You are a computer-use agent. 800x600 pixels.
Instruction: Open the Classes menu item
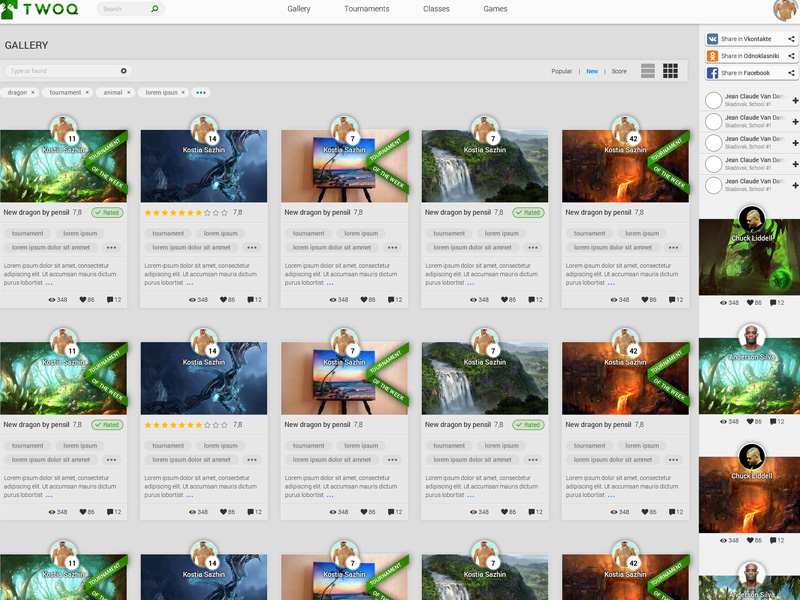click(x=436, y=9)
